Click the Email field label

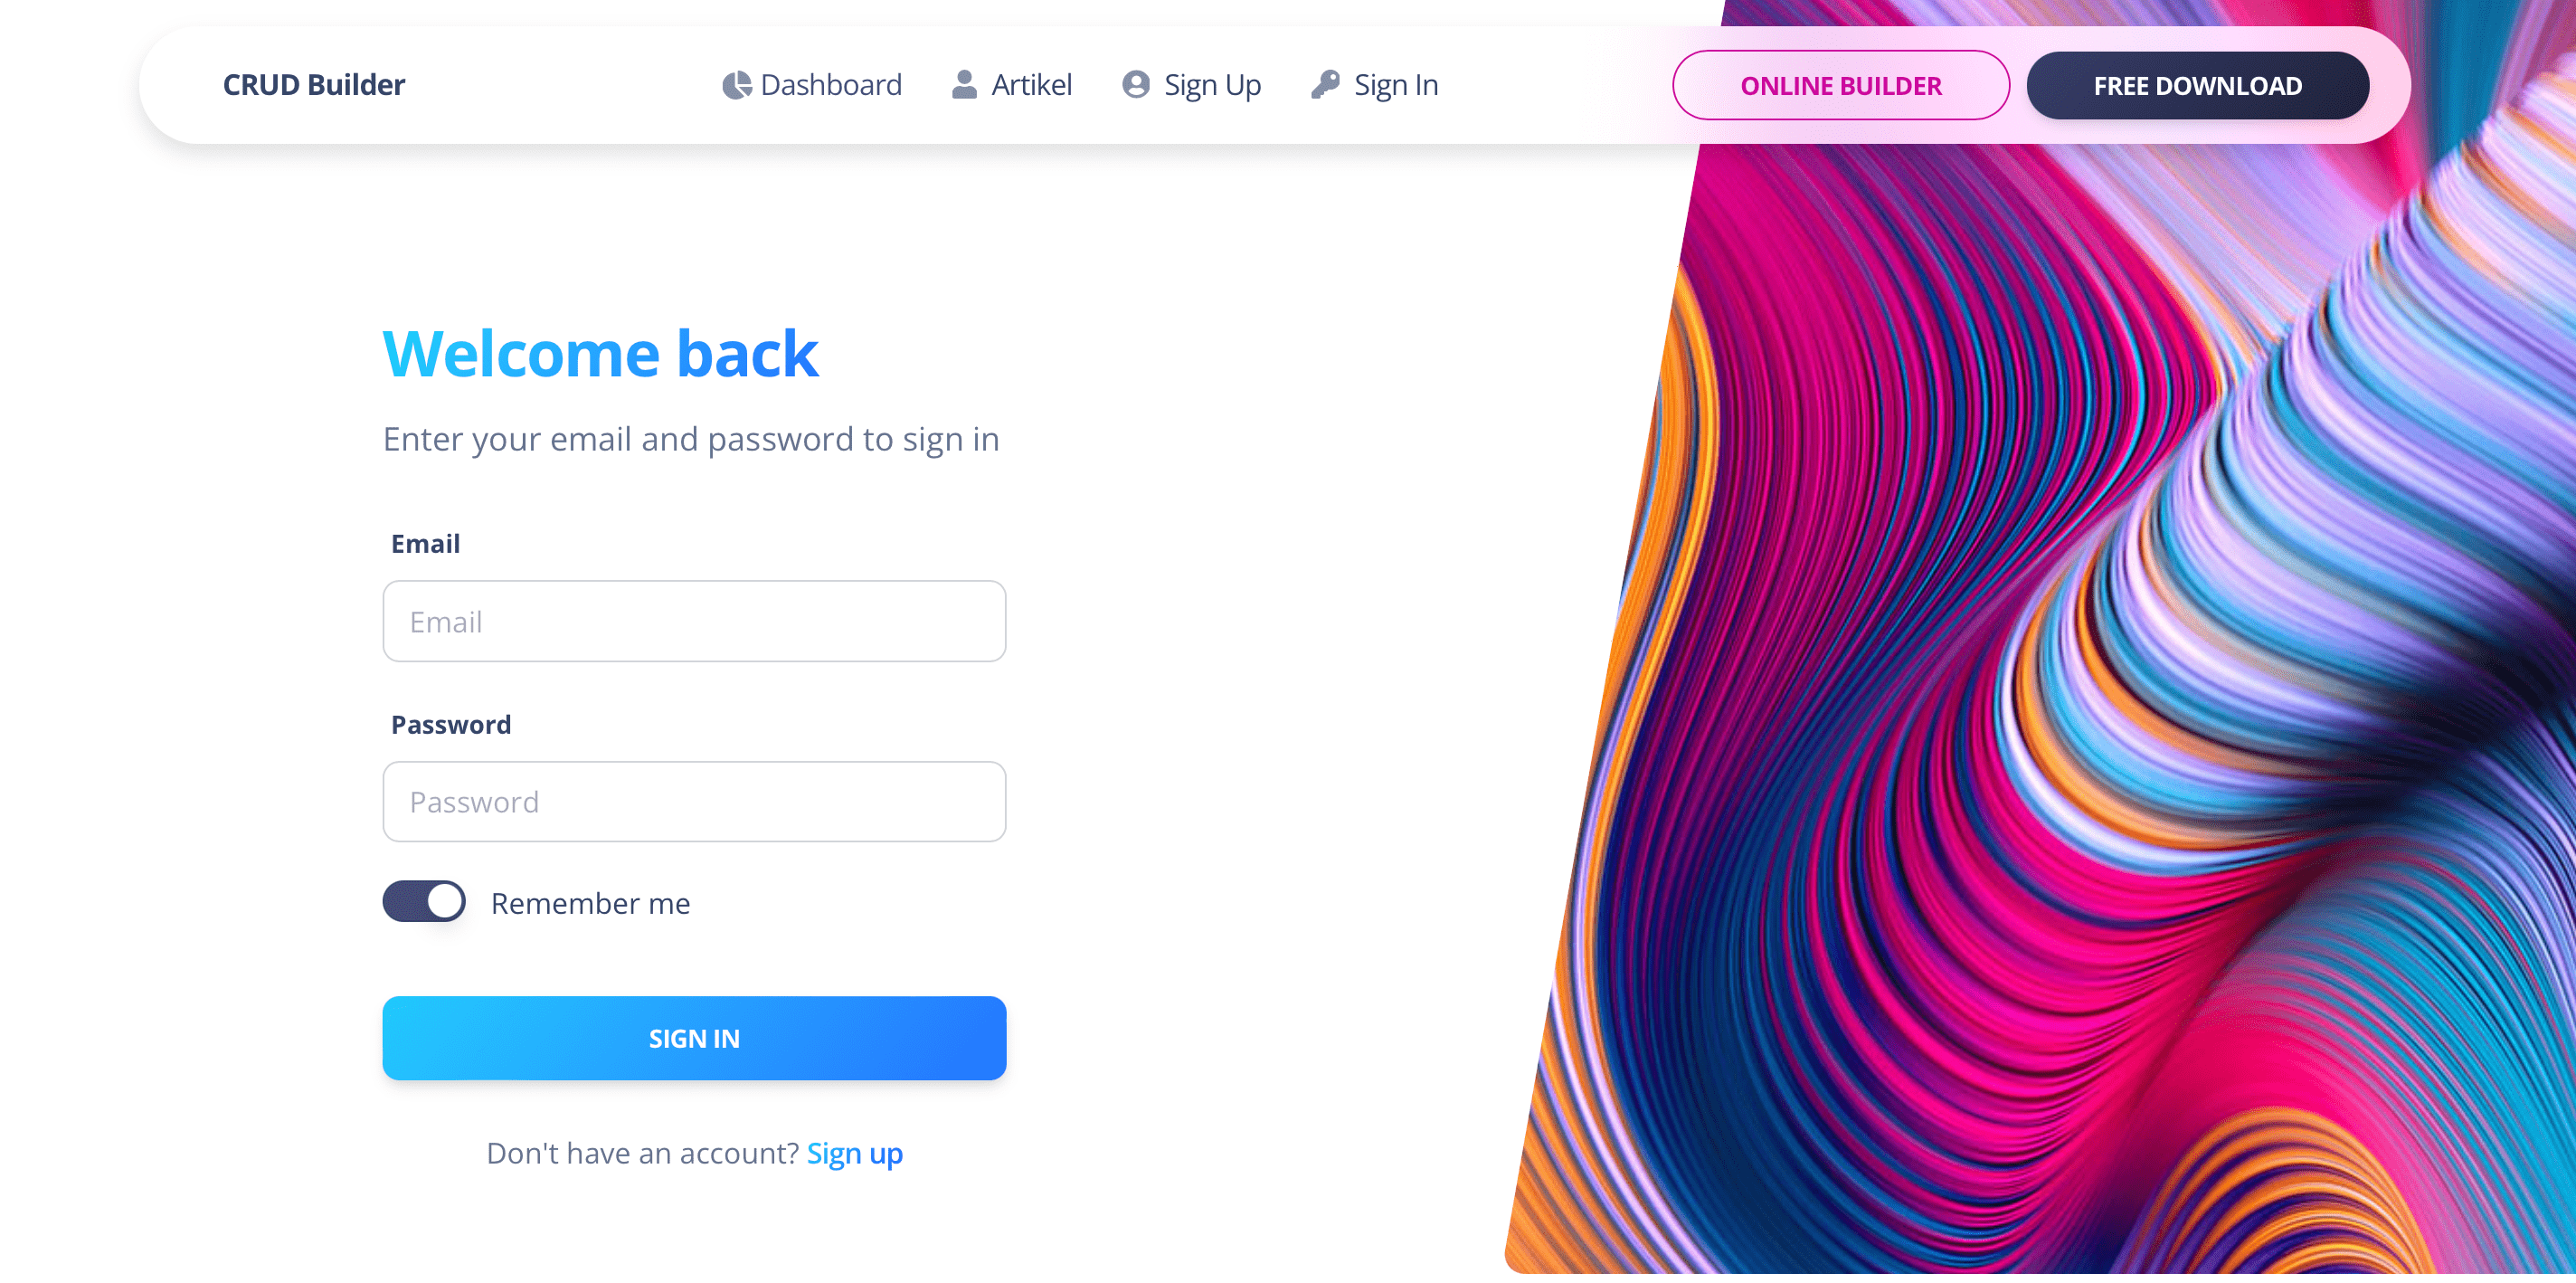click(x=425, y=543)
